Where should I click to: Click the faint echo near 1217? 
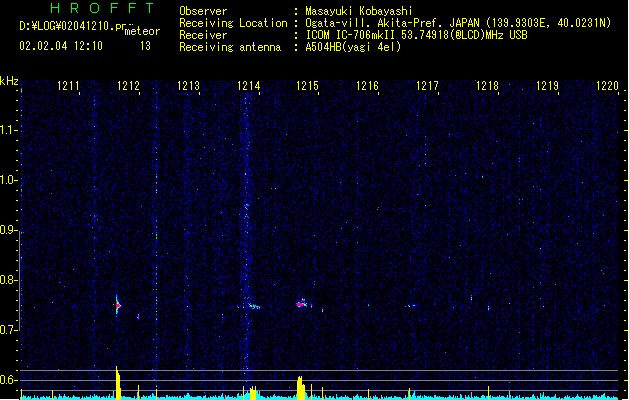click(410, 306)
